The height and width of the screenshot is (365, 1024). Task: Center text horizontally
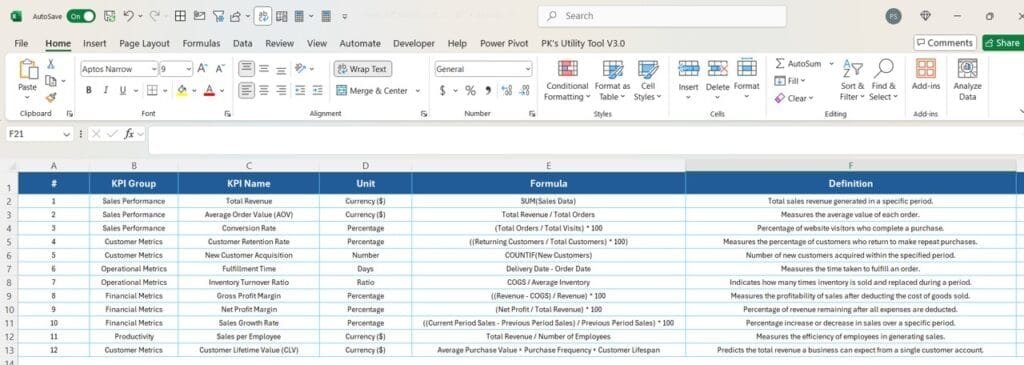click(x=264, y=91)
